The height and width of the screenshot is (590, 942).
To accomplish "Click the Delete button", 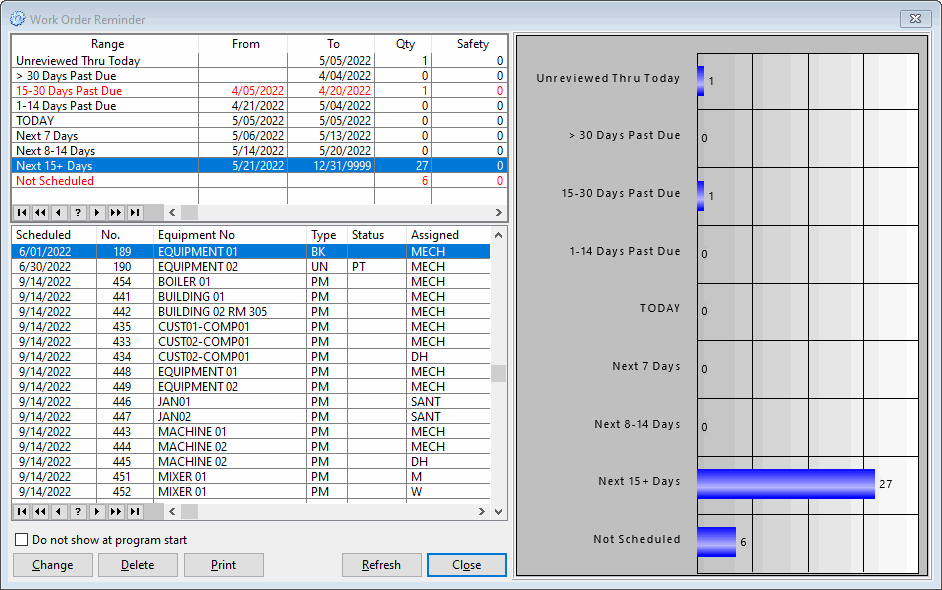I will tap(138, 564).
